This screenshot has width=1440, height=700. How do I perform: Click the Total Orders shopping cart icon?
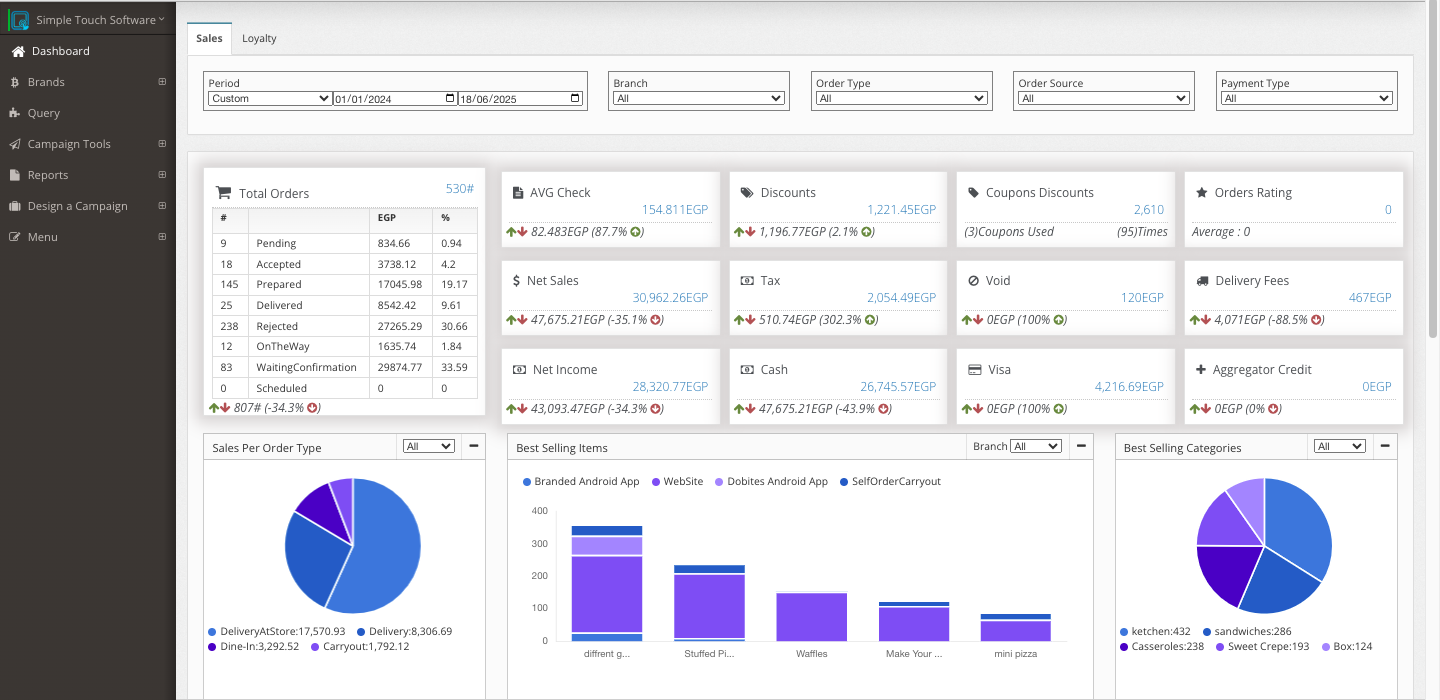click(223, 193)
